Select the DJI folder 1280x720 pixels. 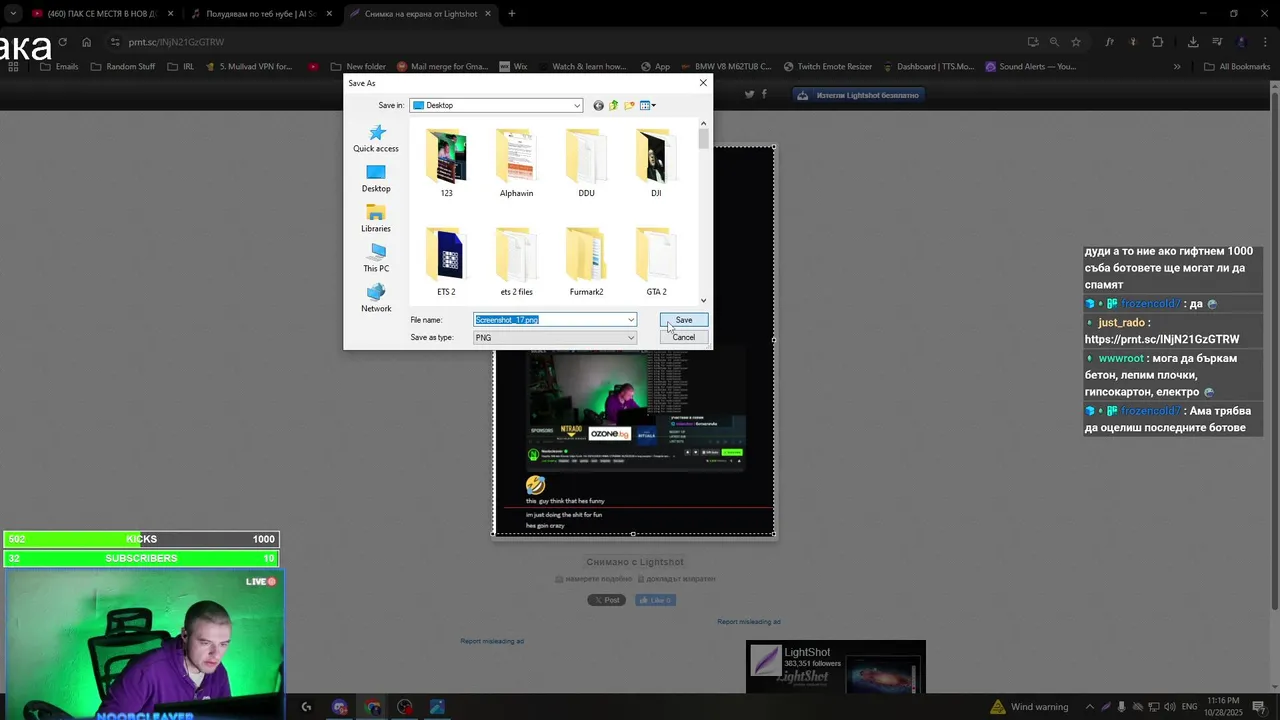pyautogui.click(x=656, y=163)
